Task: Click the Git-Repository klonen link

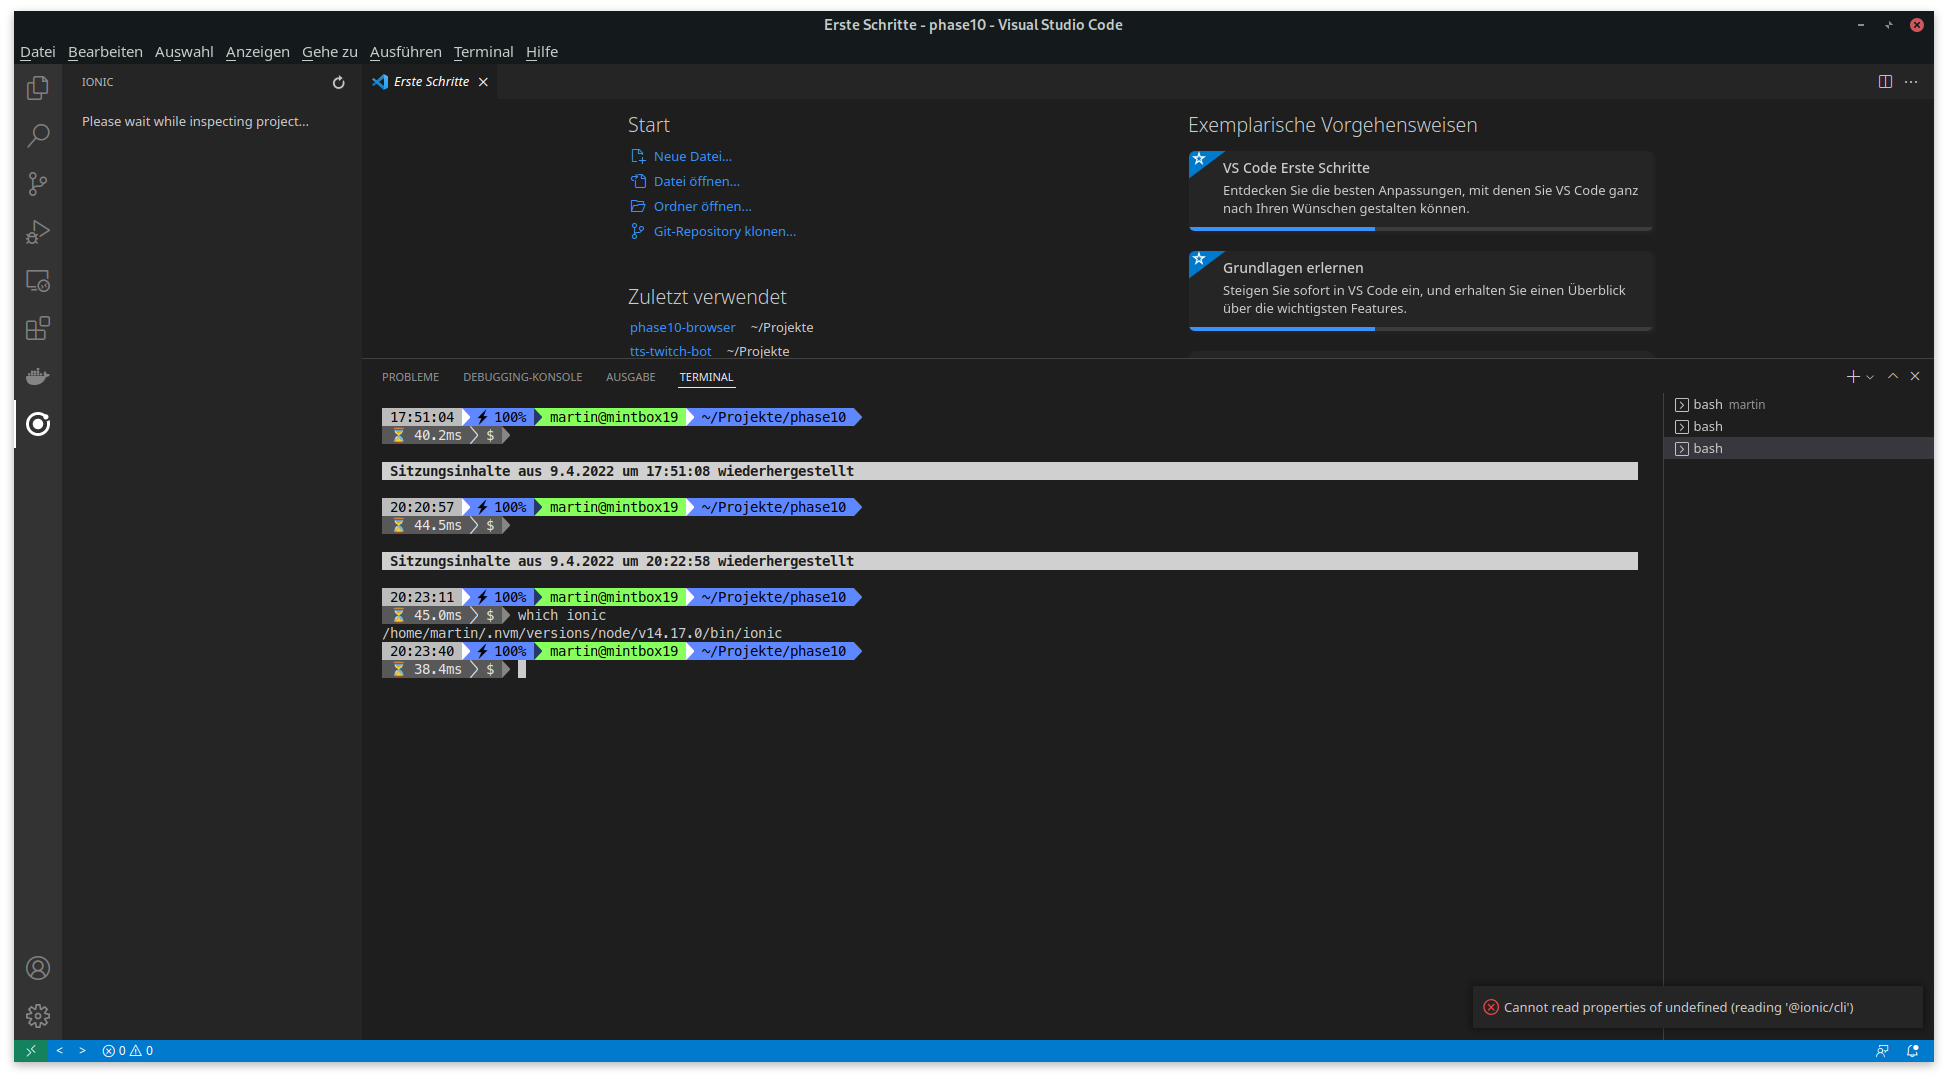Action: coord(724,231)
